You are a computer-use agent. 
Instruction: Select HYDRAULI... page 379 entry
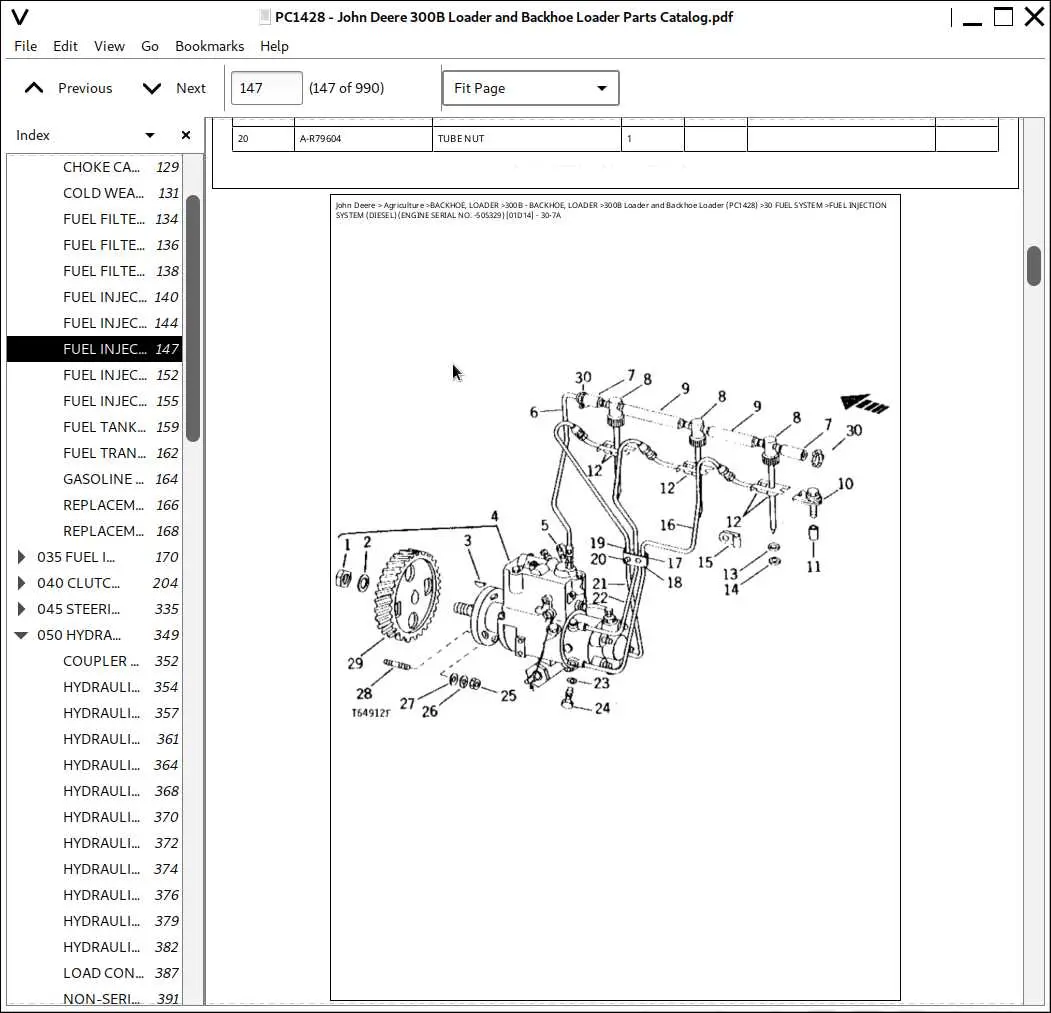click(x=95, y=921)
